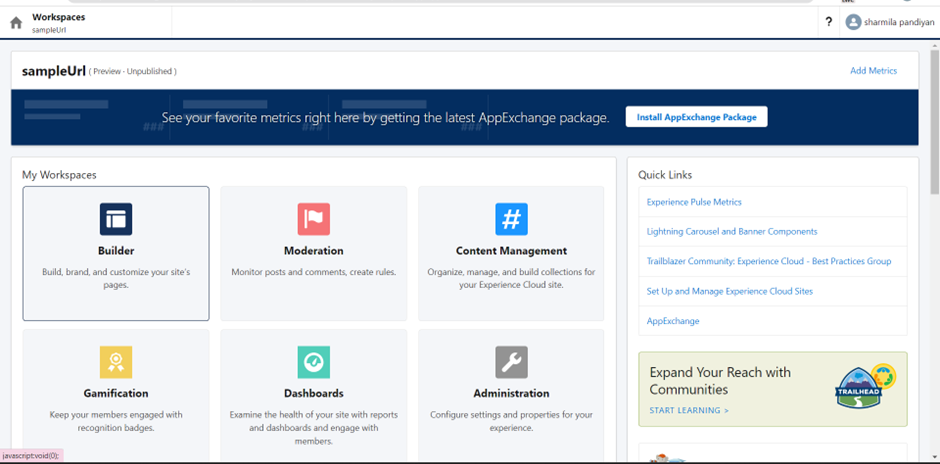Select the Builder tile title
The width and height of the screenshot is (940, 464).
click(x=116, y=251)
